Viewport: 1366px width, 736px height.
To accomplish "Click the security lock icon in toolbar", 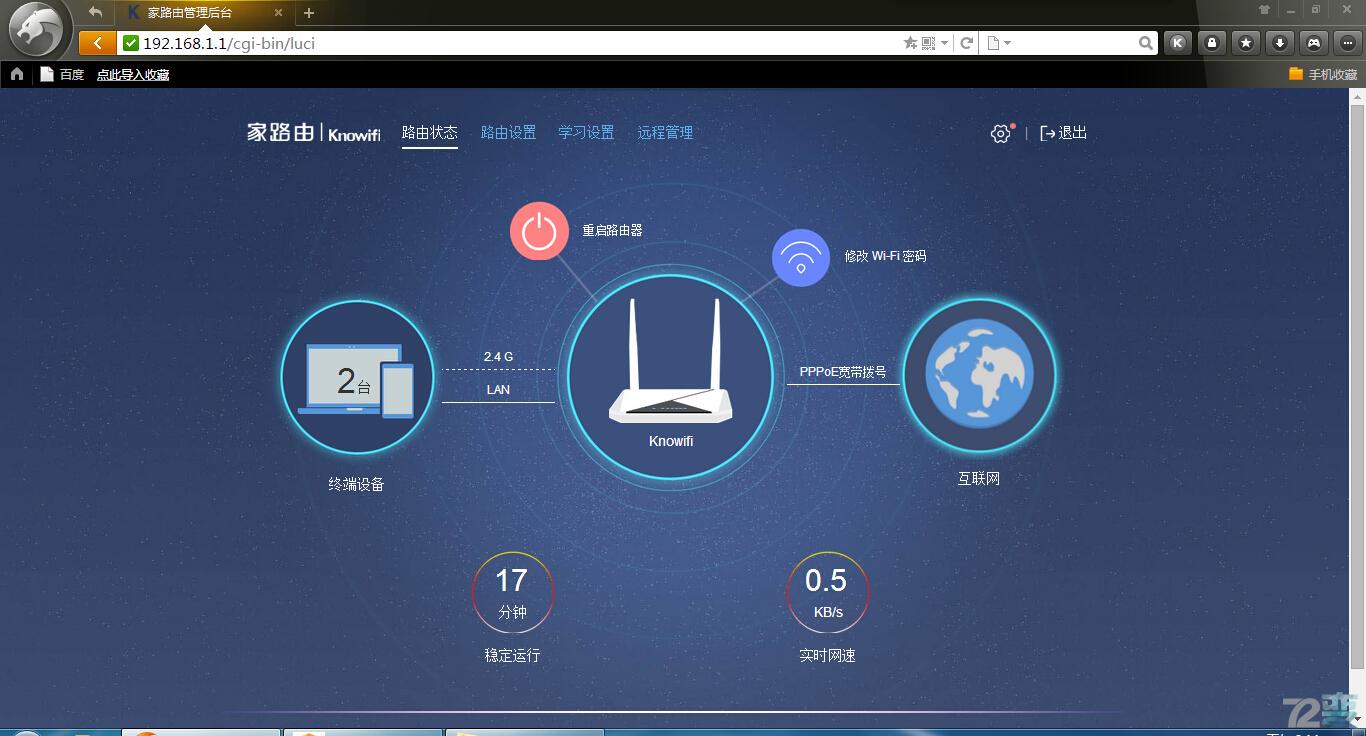I will click(x=1211, y=43).
